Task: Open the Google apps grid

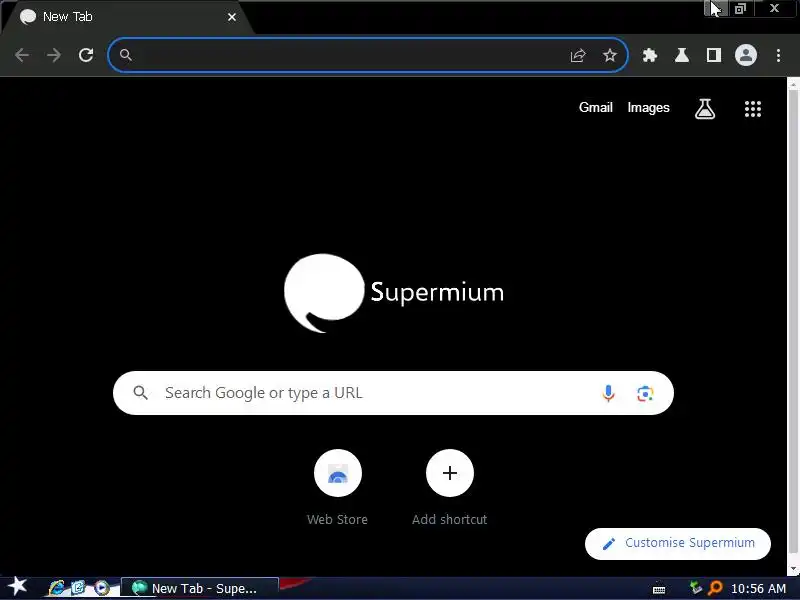Action: pos(753,109)
